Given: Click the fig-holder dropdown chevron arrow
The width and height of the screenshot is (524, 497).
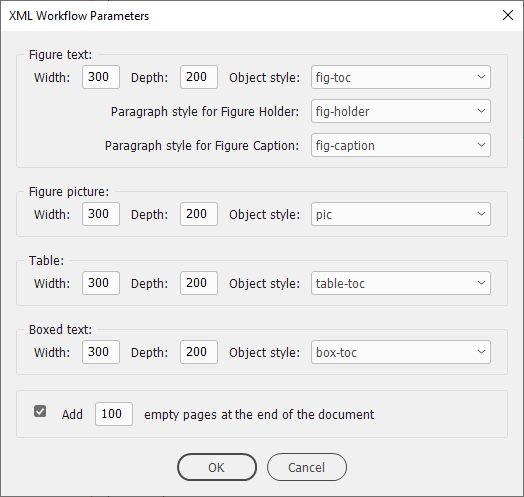Looking at the screenshot, I should (x=481, y=111).
